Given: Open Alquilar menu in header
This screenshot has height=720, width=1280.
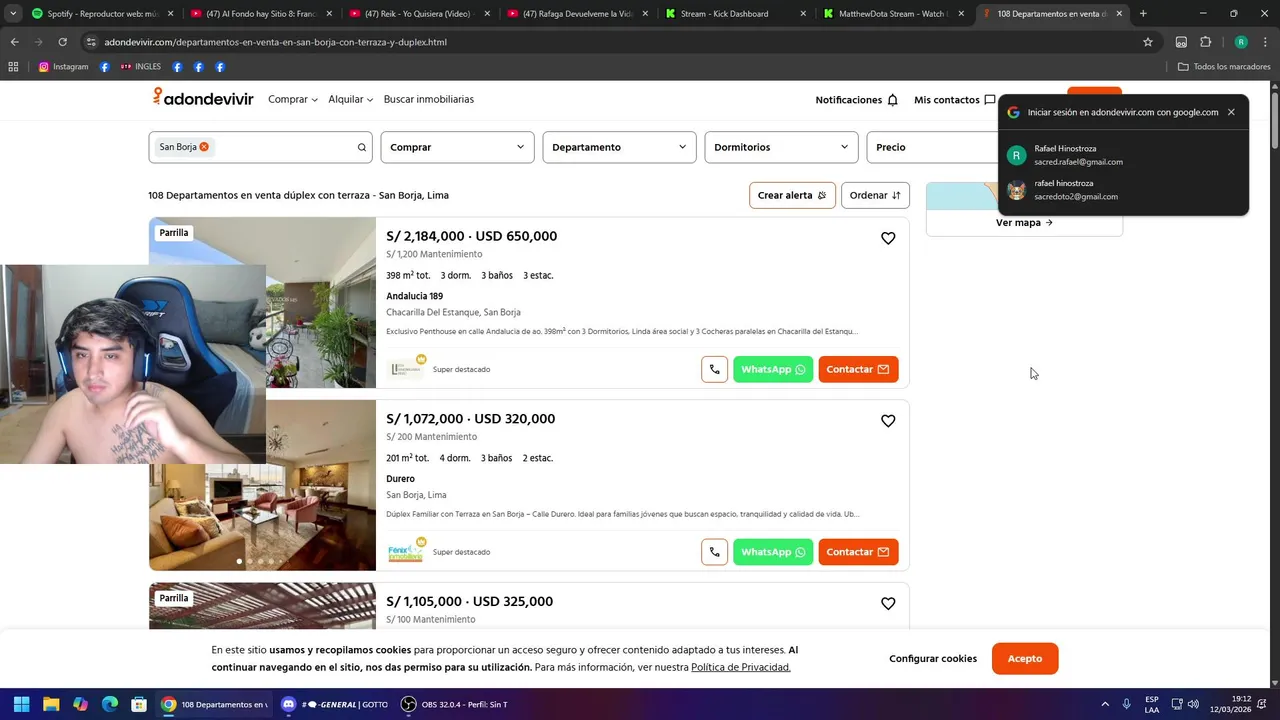Looking at the screenshot, I should tap(351, 100).
